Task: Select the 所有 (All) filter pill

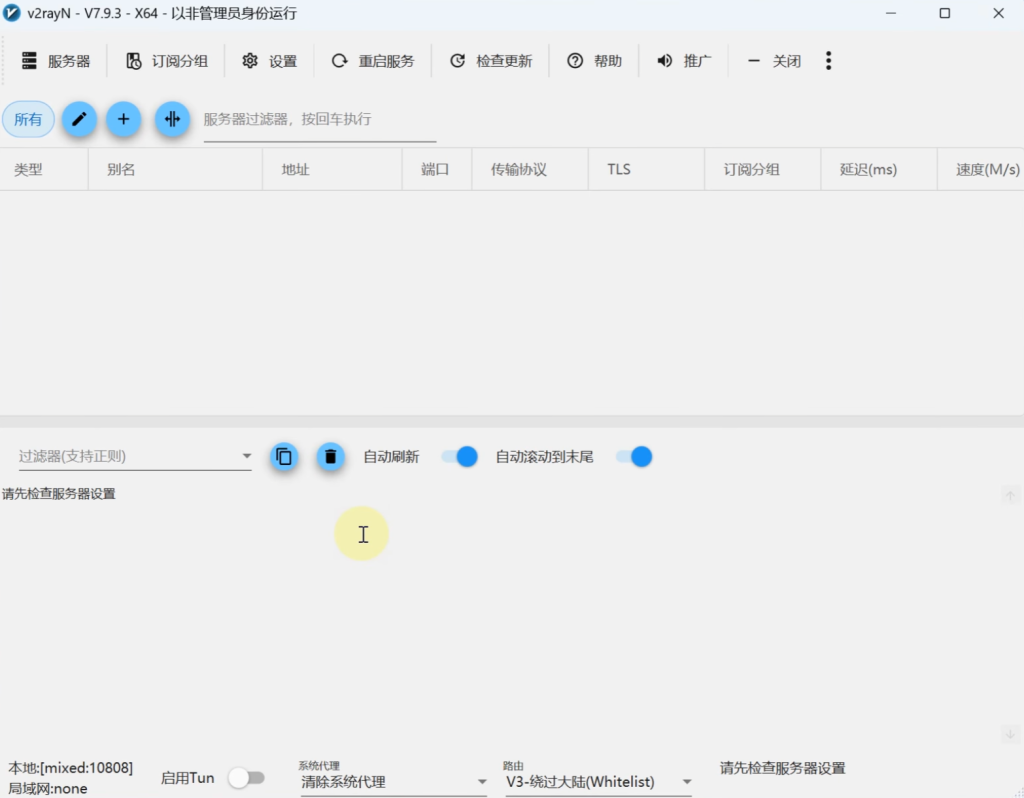Action: 28,119
